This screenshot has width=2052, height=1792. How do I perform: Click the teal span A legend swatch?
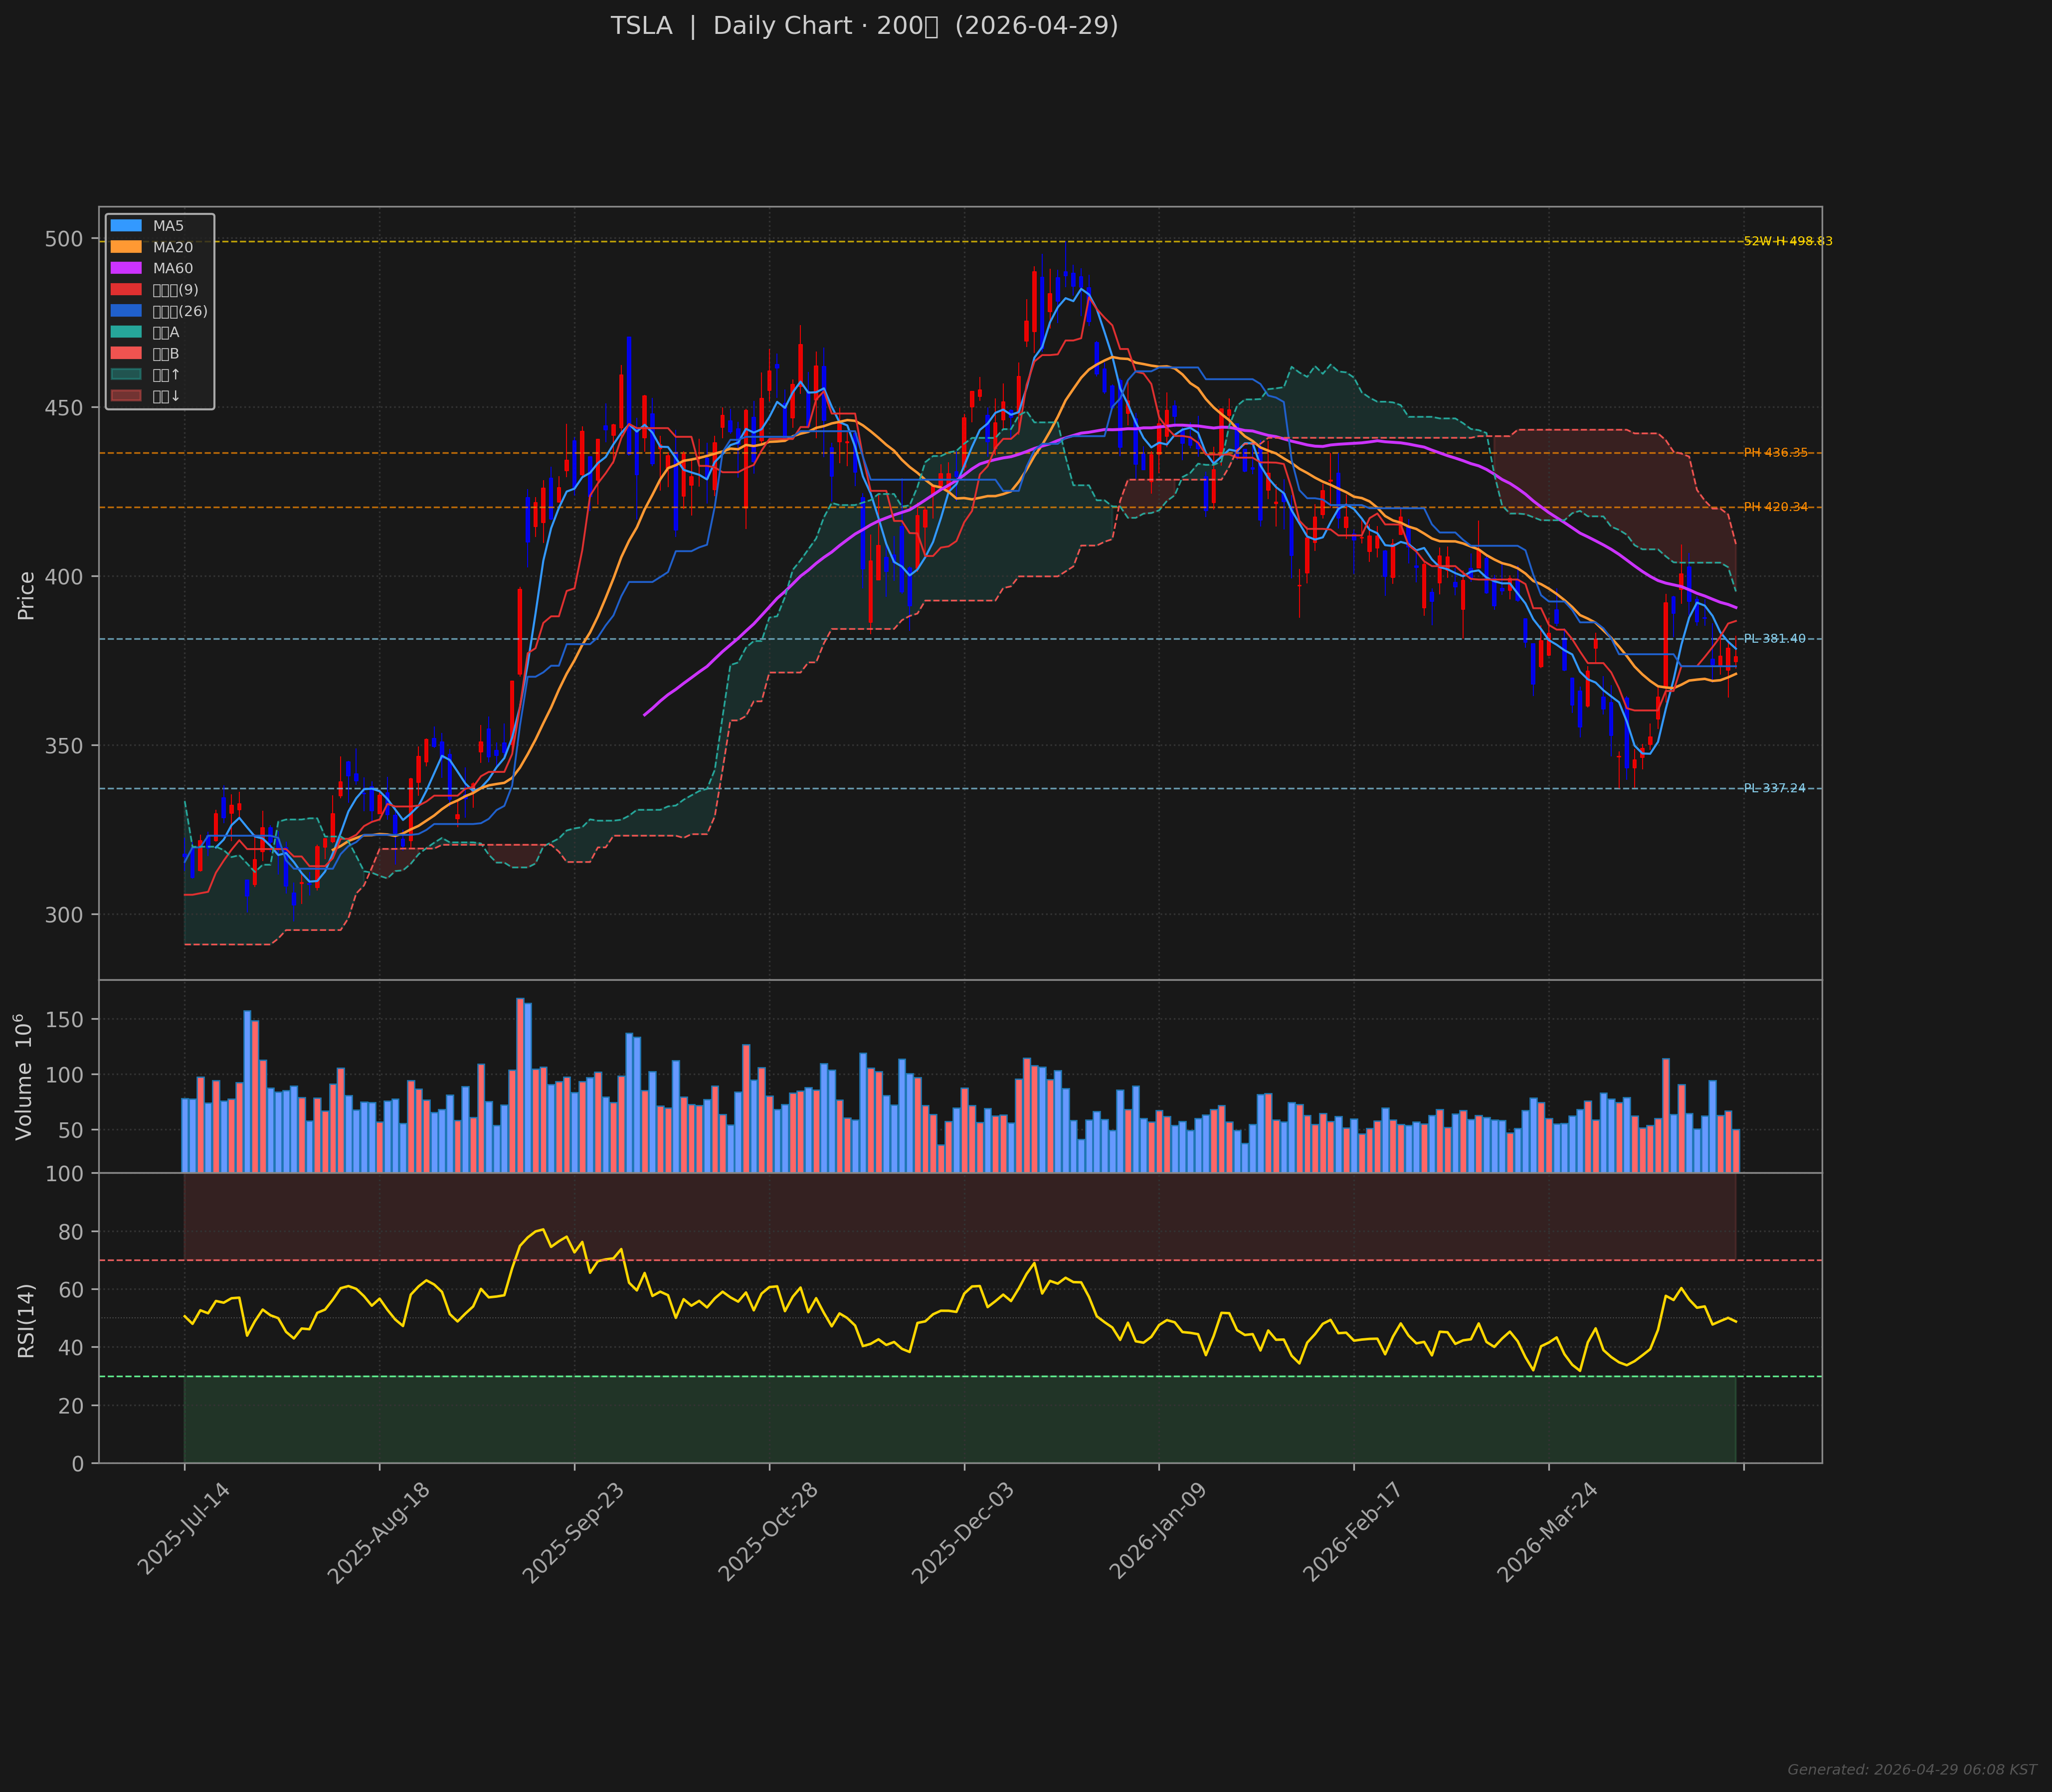pos(126,332)
